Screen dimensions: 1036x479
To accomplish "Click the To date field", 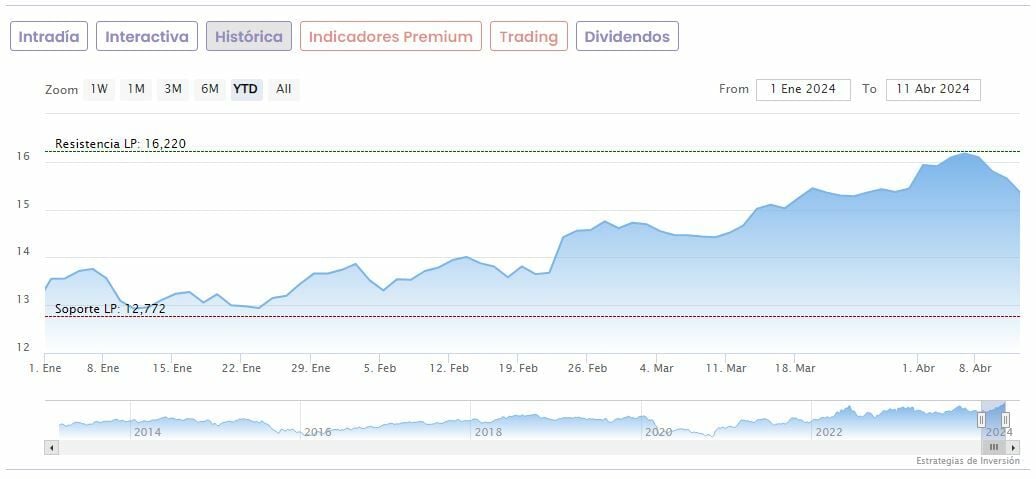I will pos(932,89).
